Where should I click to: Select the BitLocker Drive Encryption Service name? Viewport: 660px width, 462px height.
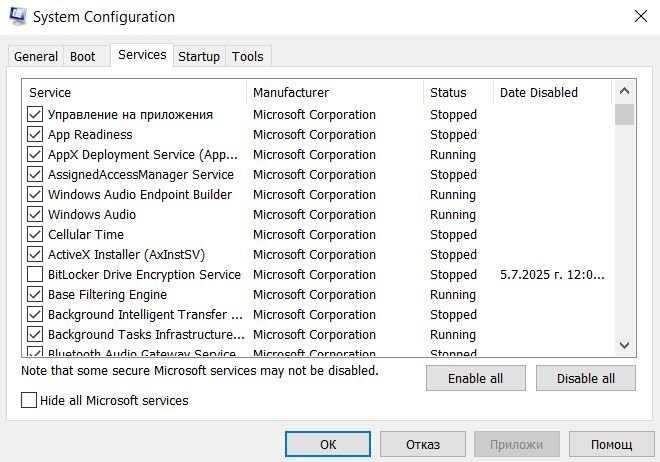click(144, 275)
